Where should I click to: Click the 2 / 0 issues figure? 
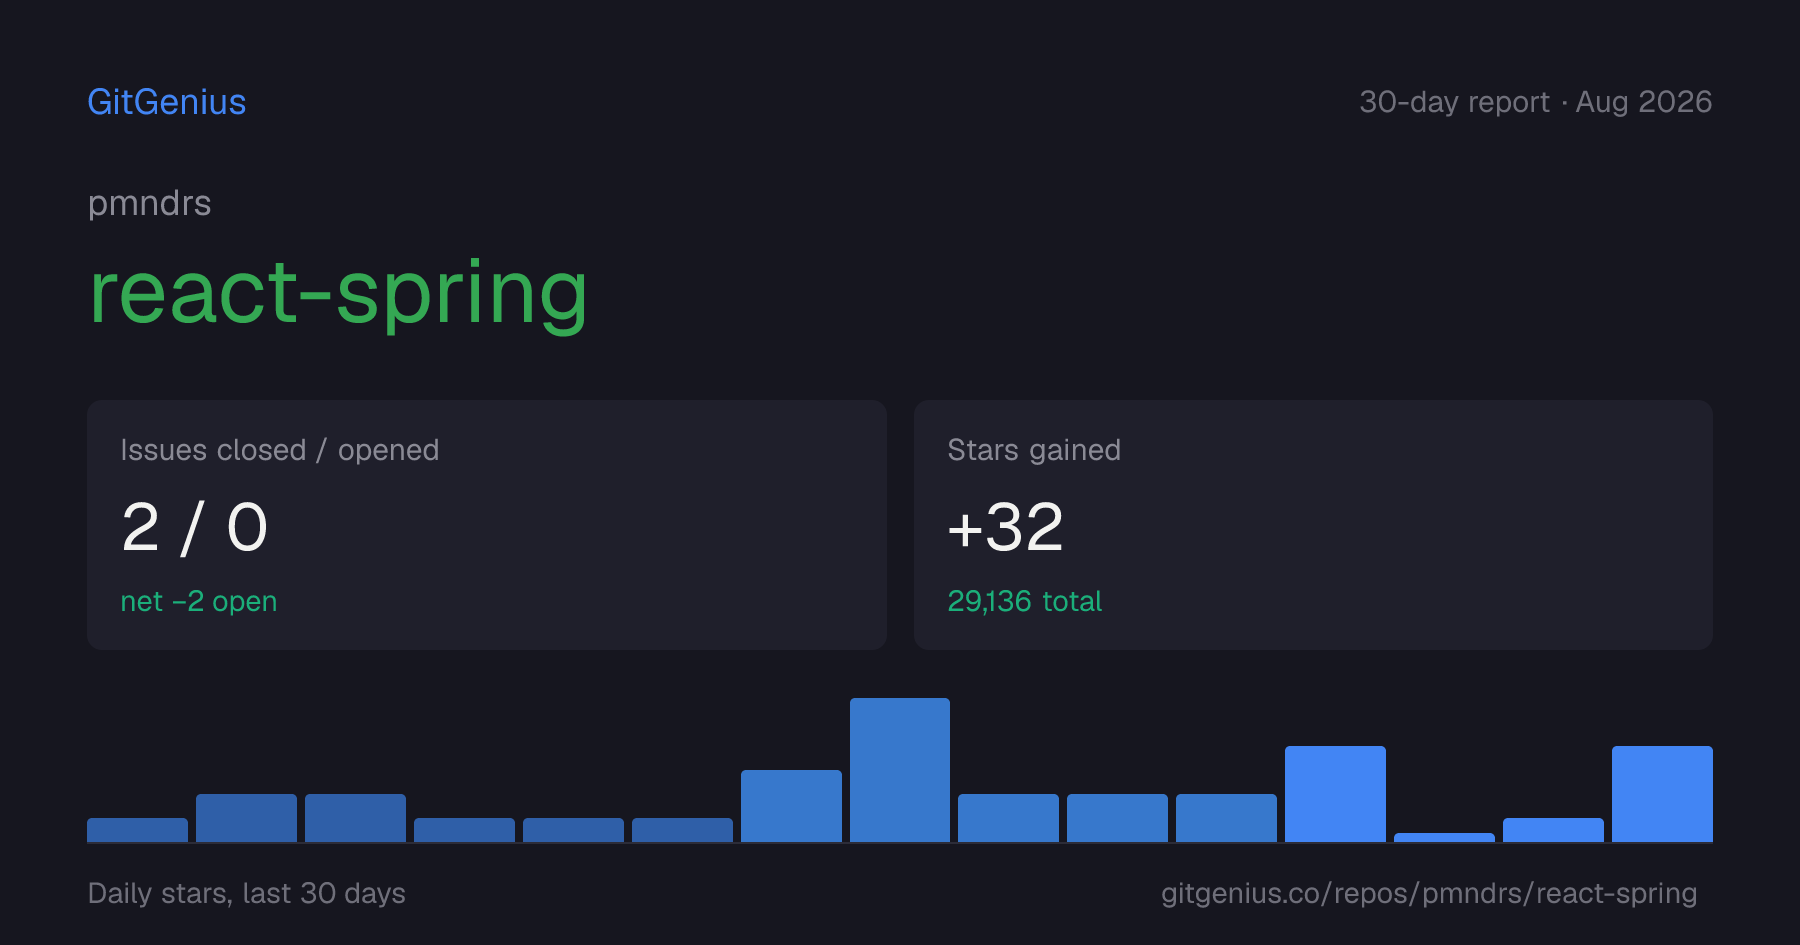pos(195,527)
